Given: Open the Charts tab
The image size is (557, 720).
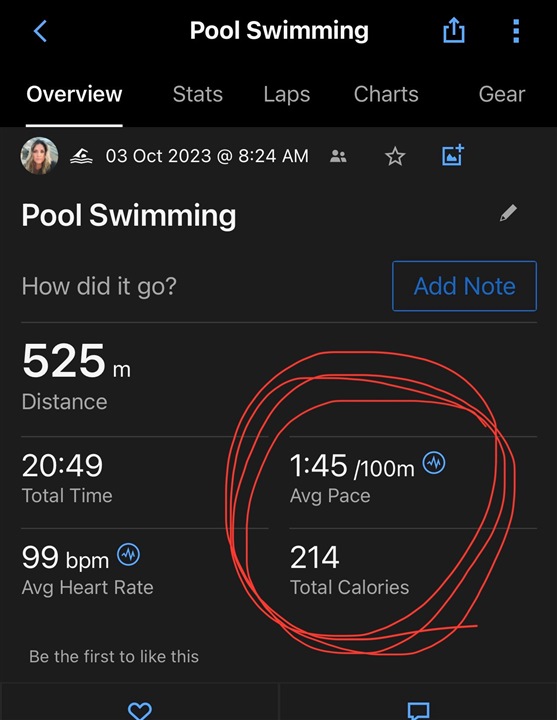Looking at the screenshot, I should pos(386,95).
